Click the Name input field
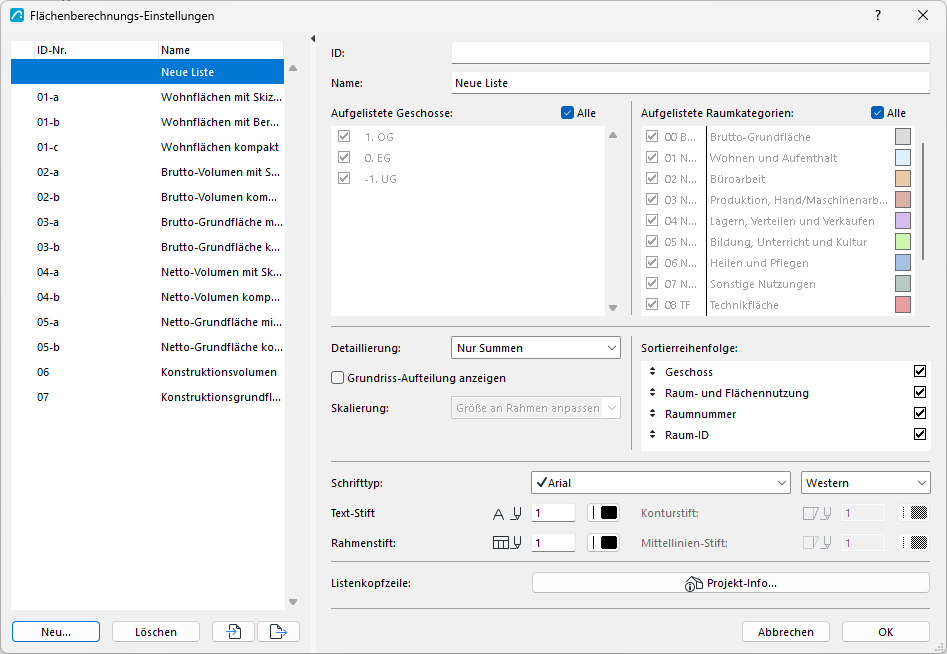 click(691, 83)
